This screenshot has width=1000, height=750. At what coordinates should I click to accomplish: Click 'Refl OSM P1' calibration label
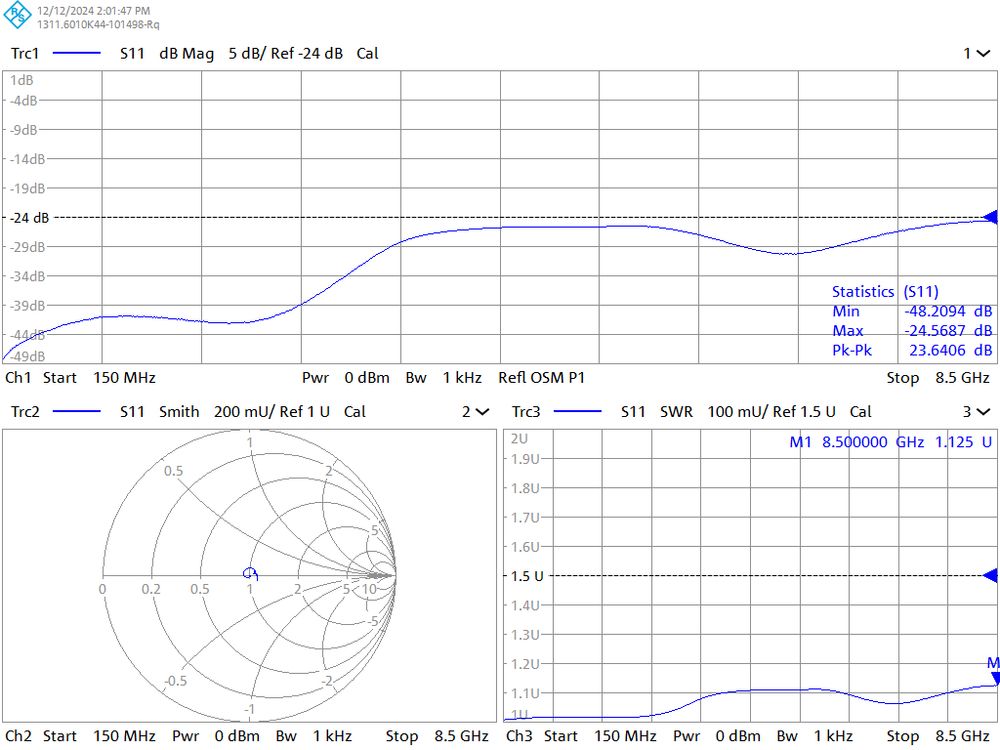click(541, 378)
